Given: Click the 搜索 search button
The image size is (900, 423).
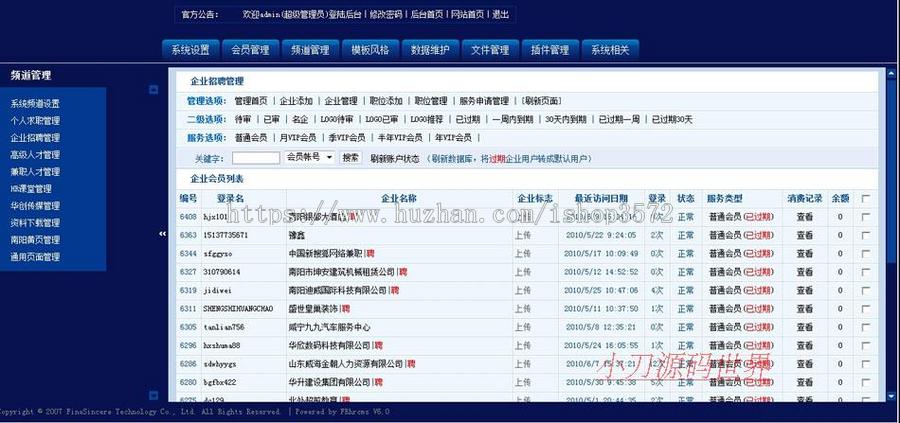Looking at the screenshot, I should (x=351, y=157).
